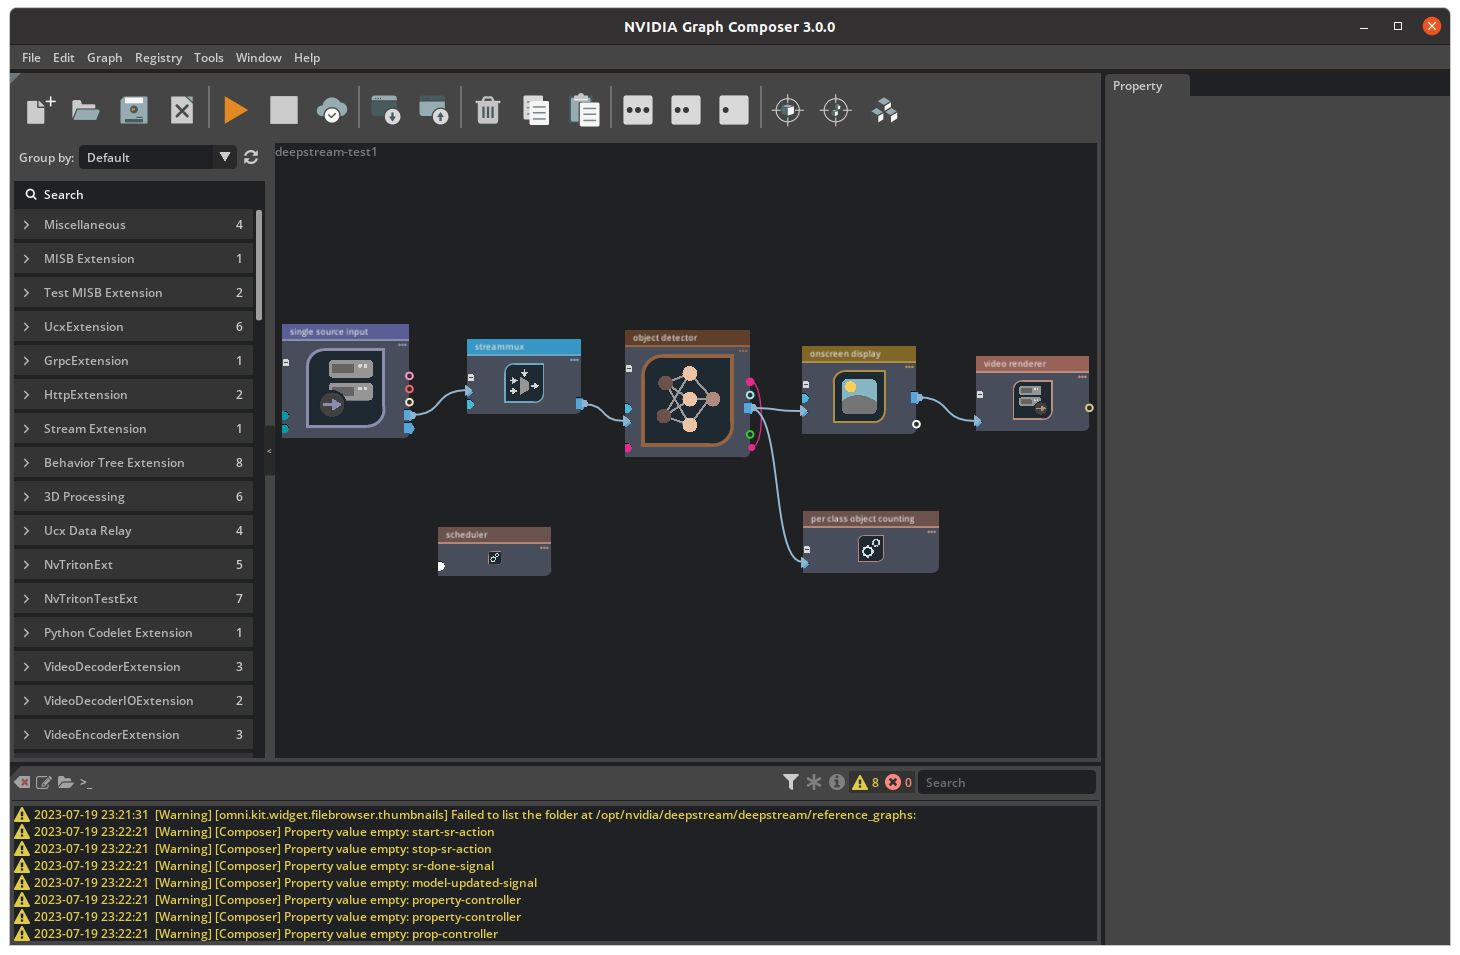
Task: Click the extension Search field in left panel
Action: pos(139,195)
